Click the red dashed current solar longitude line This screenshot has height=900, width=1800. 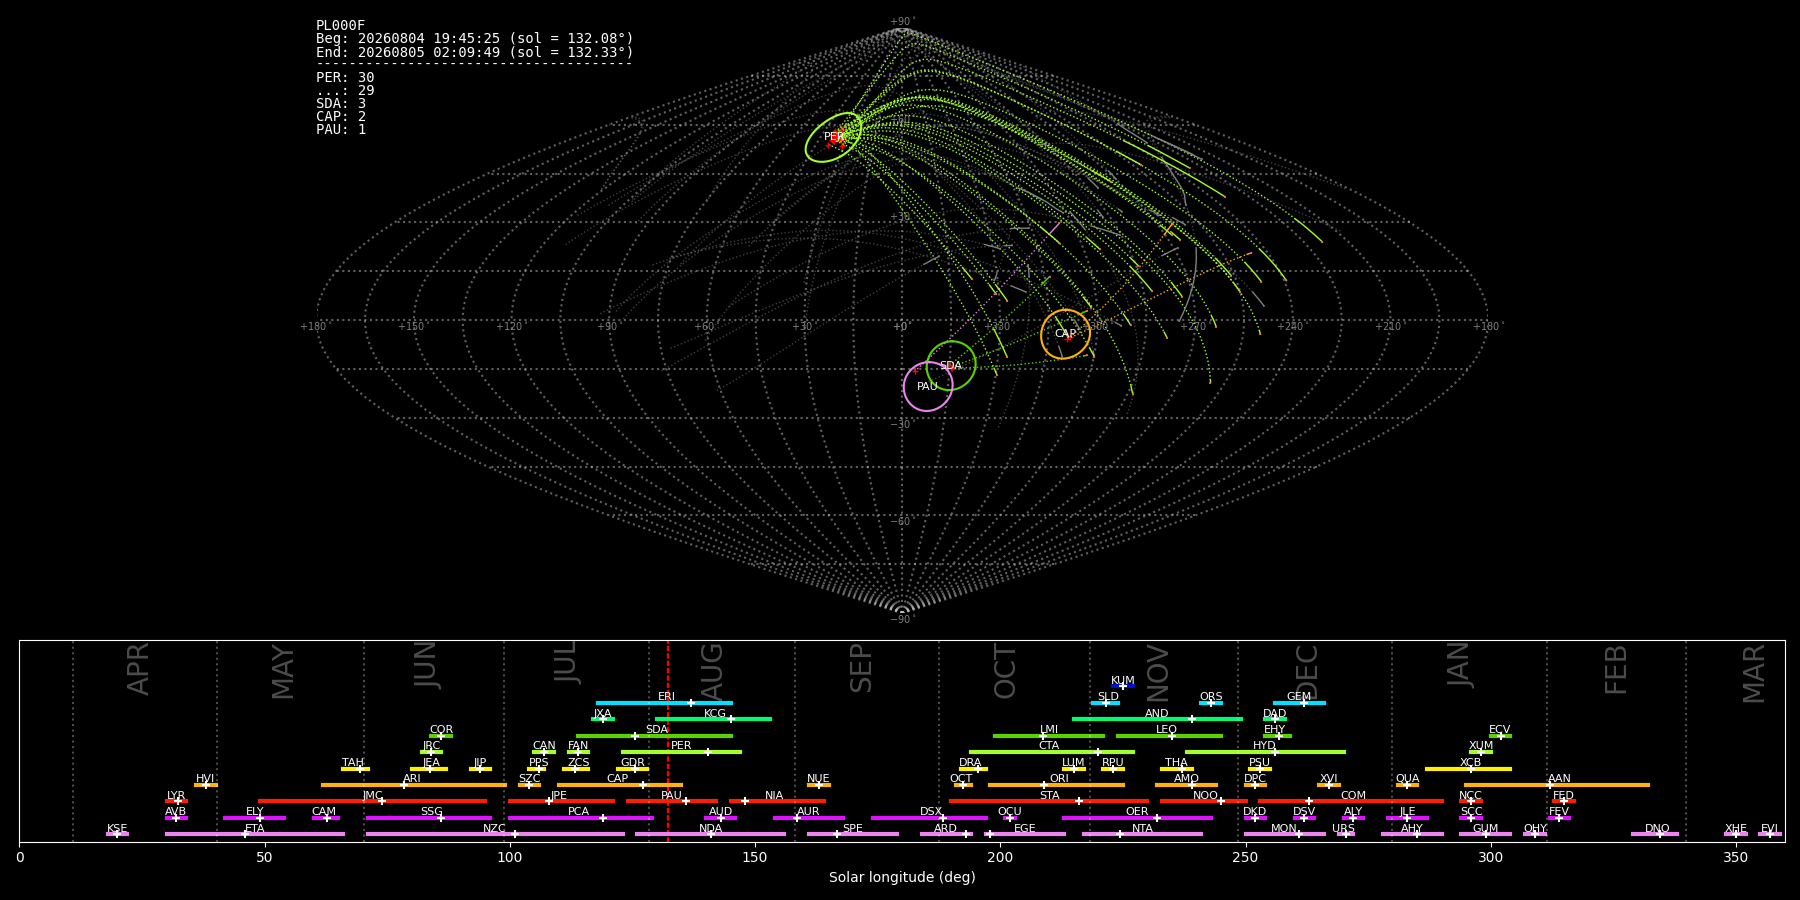pyautogui.click(x=668, y=741)
